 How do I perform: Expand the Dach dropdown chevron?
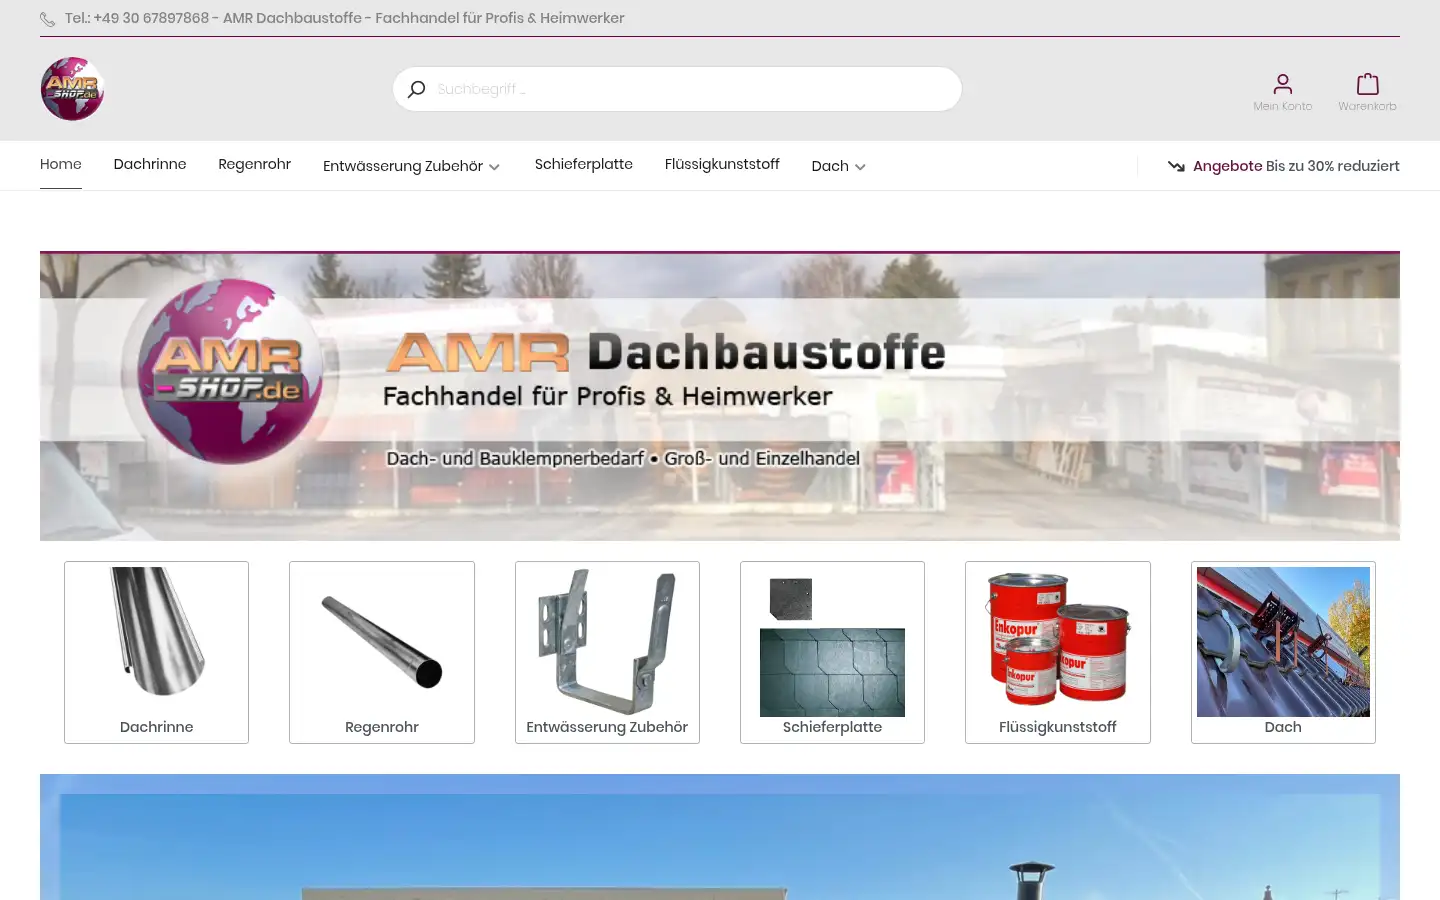860,167
